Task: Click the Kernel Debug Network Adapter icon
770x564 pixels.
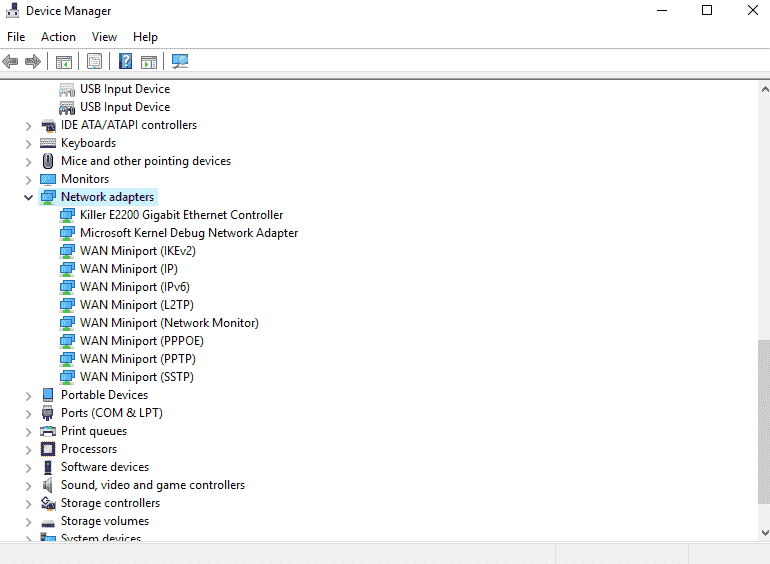Action: click(67, 233)
